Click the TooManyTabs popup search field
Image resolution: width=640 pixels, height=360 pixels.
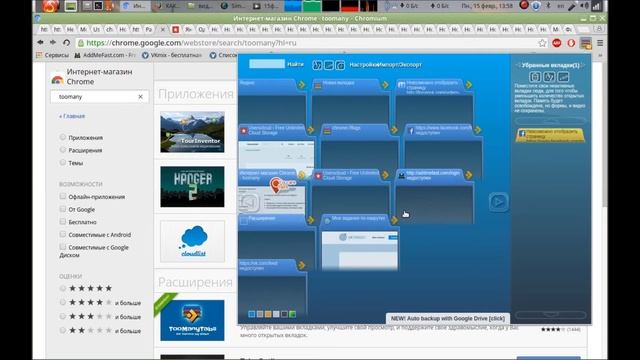(267, 64)
